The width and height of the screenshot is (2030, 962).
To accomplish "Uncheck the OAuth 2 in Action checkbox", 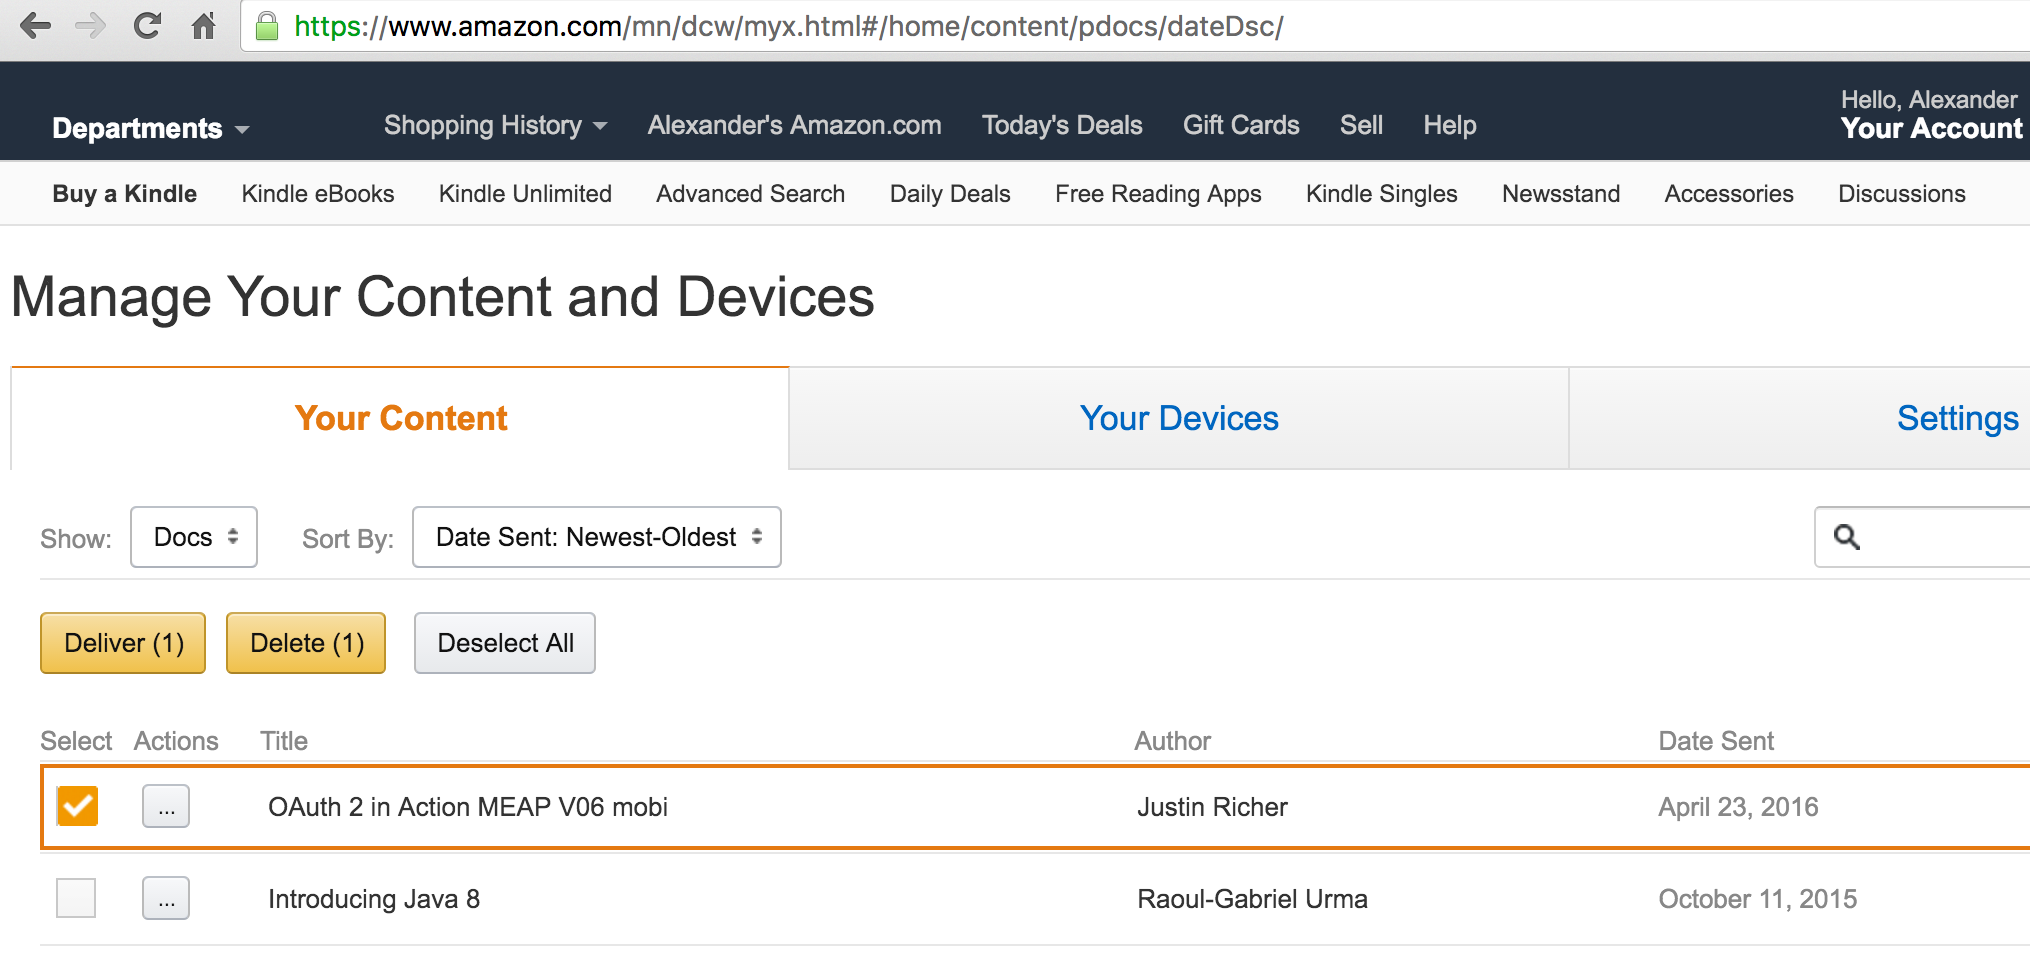I will click(77, 806).
